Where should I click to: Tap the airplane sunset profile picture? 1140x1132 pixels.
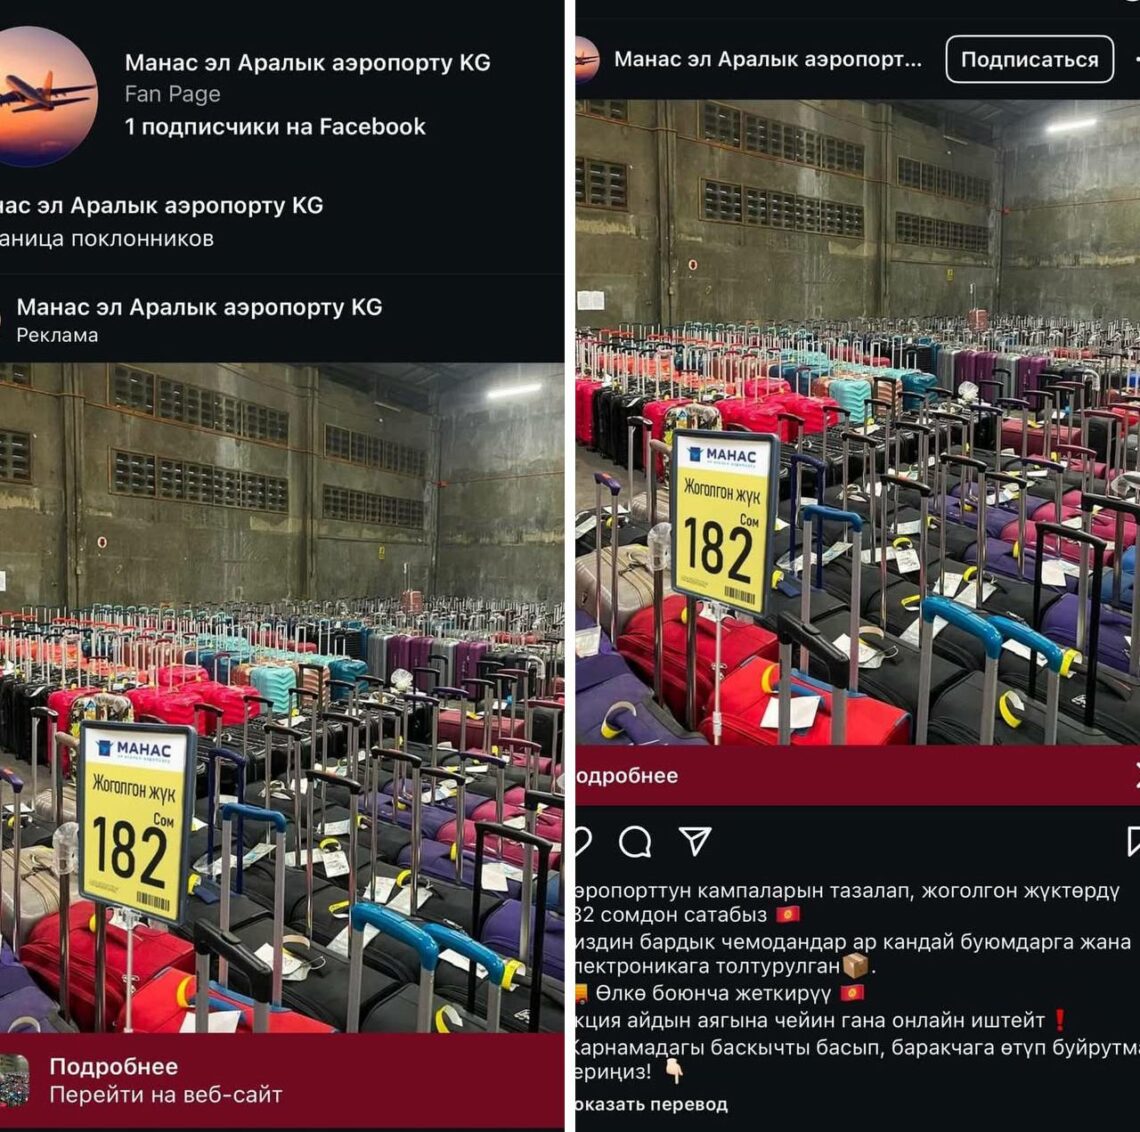[45, 97]
